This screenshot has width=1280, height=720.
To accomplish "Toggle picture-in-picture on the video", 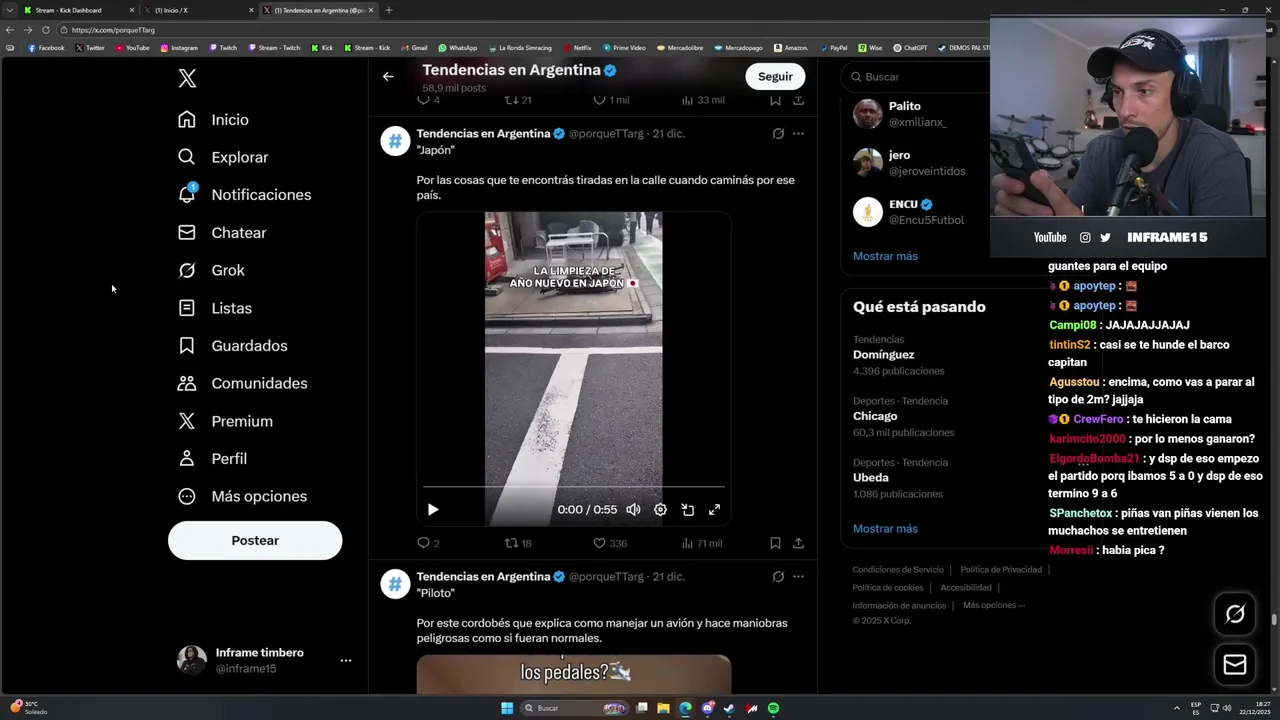I will (687, 509).
